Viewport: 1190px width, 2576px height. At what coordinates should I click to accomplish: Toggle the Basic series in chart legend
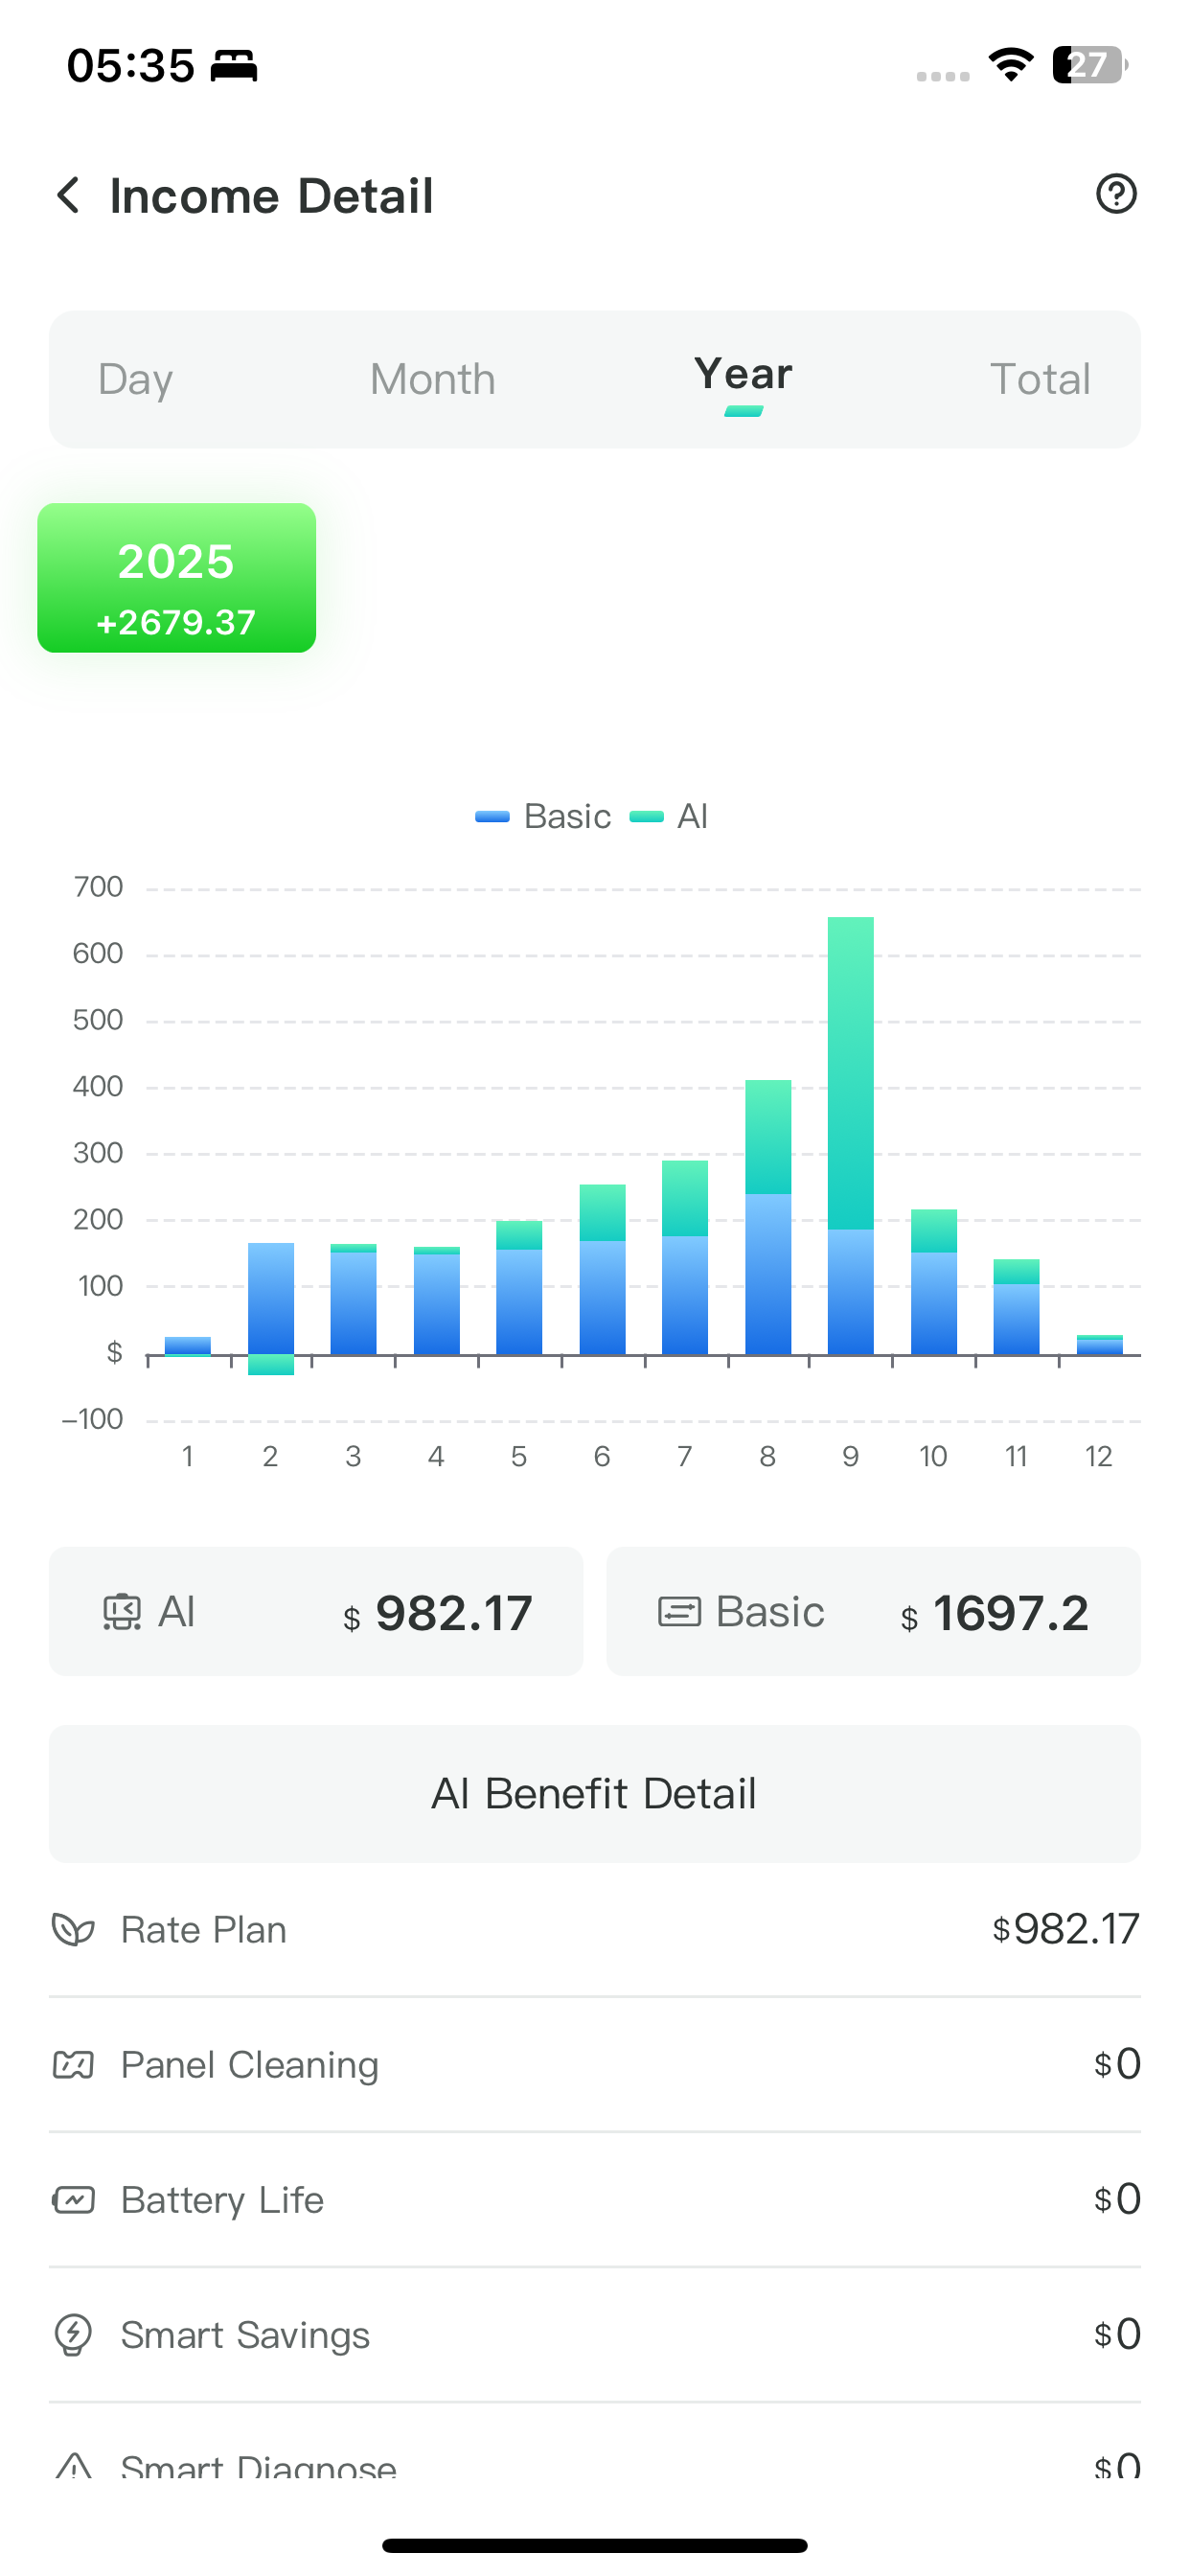click(544, 816)
